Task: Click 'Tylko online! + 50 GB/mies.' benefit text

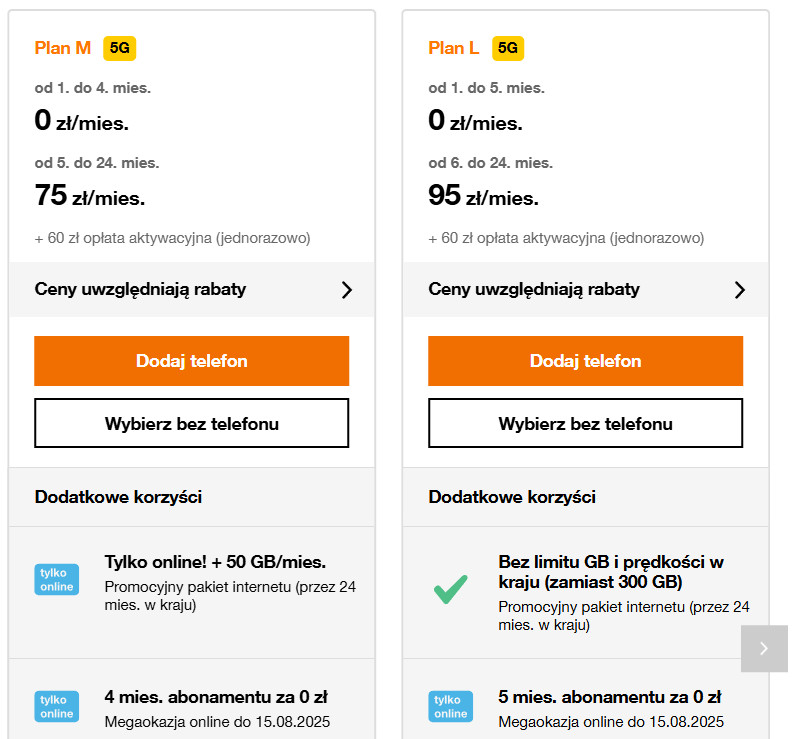Action: [215, 561]
